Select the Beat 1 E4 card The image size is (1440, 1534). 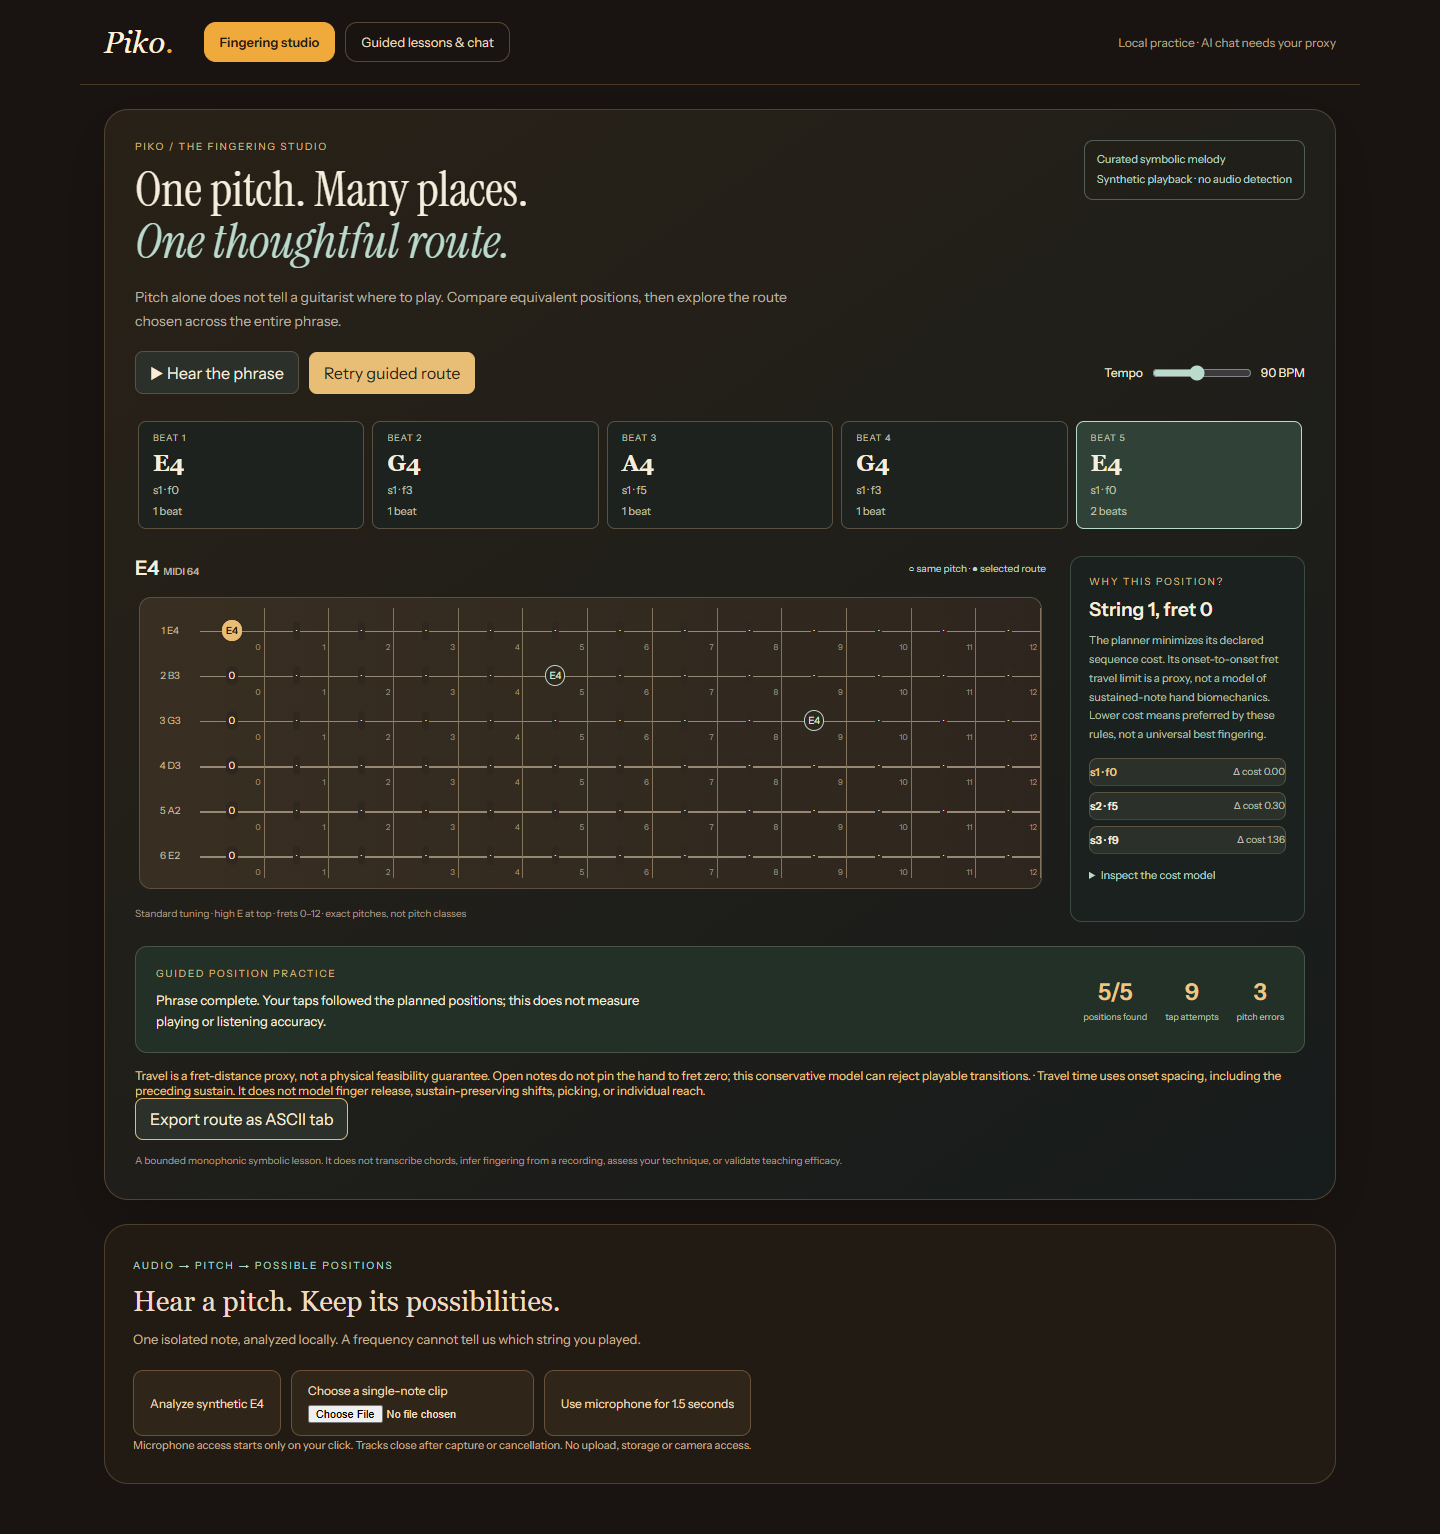250,475
